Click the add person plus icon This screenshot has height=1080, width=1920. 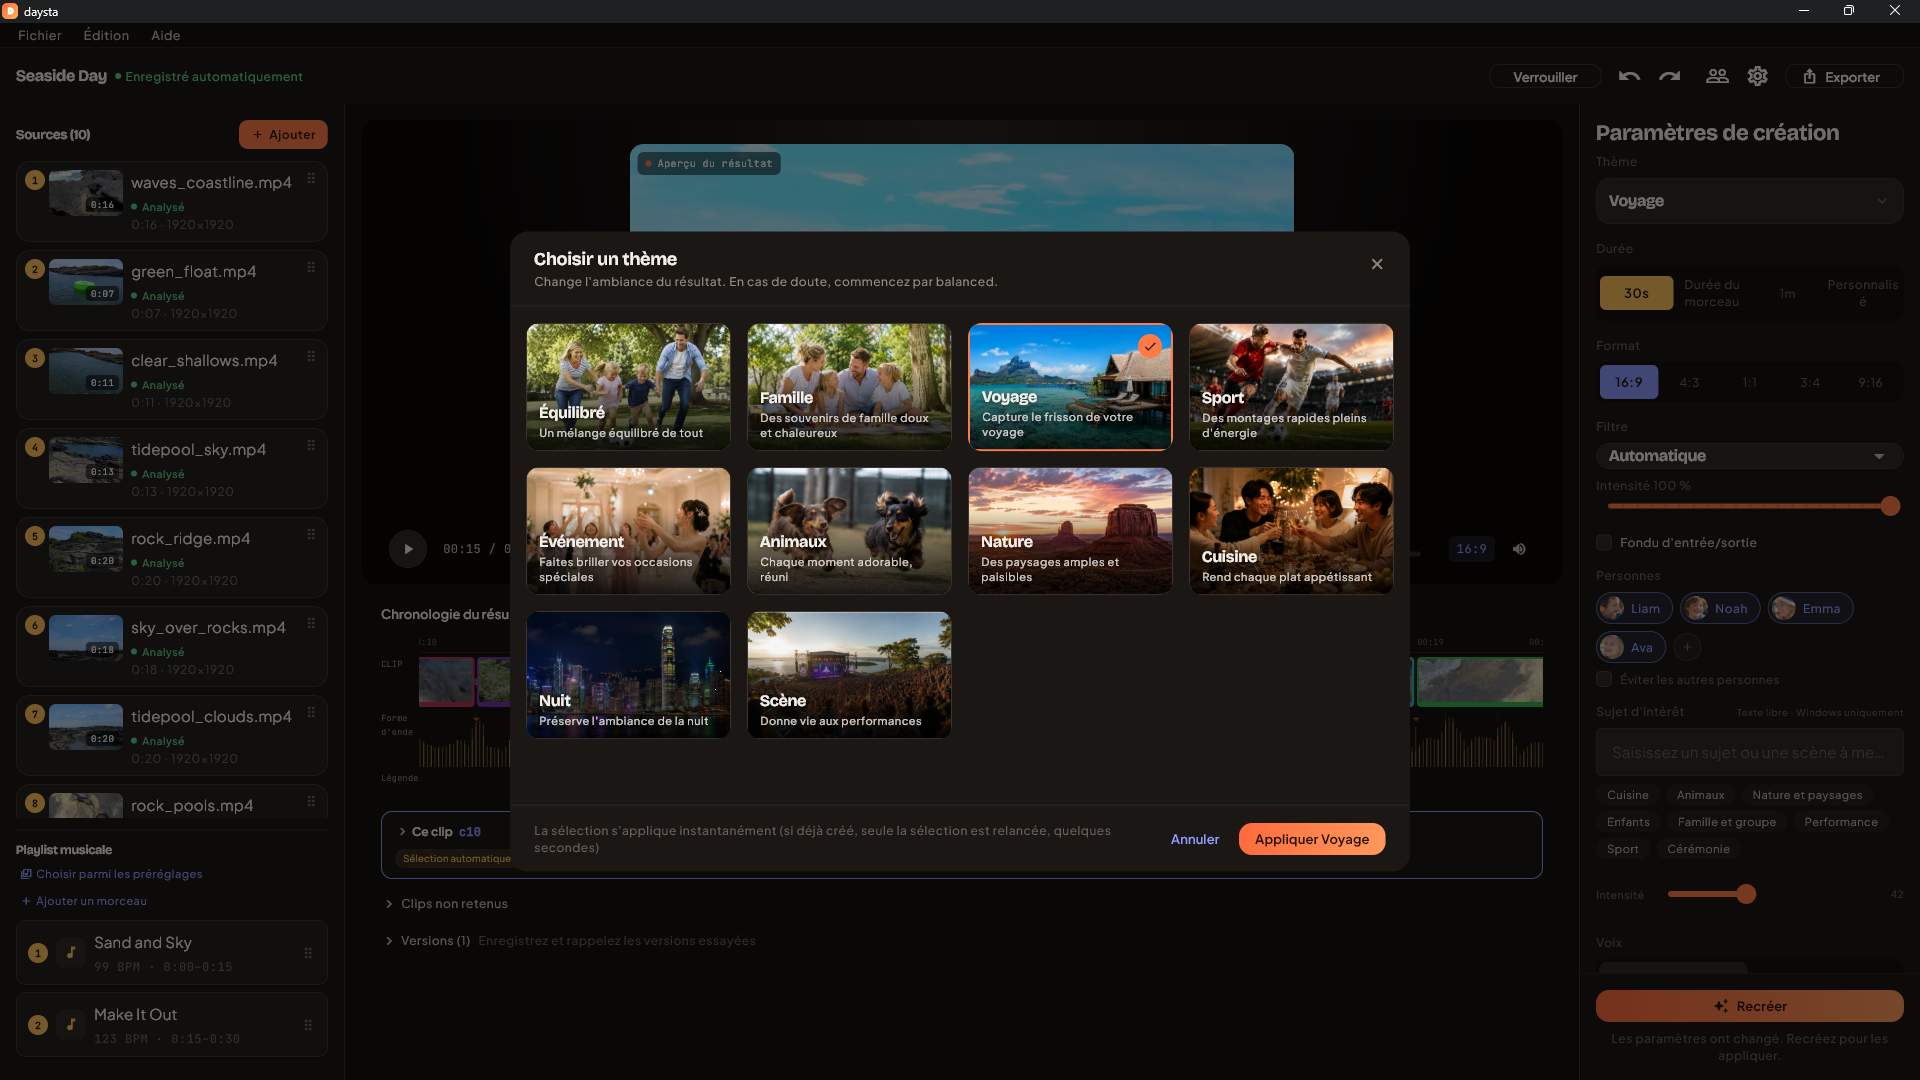pyautogui.click(x=1687, y=647)
